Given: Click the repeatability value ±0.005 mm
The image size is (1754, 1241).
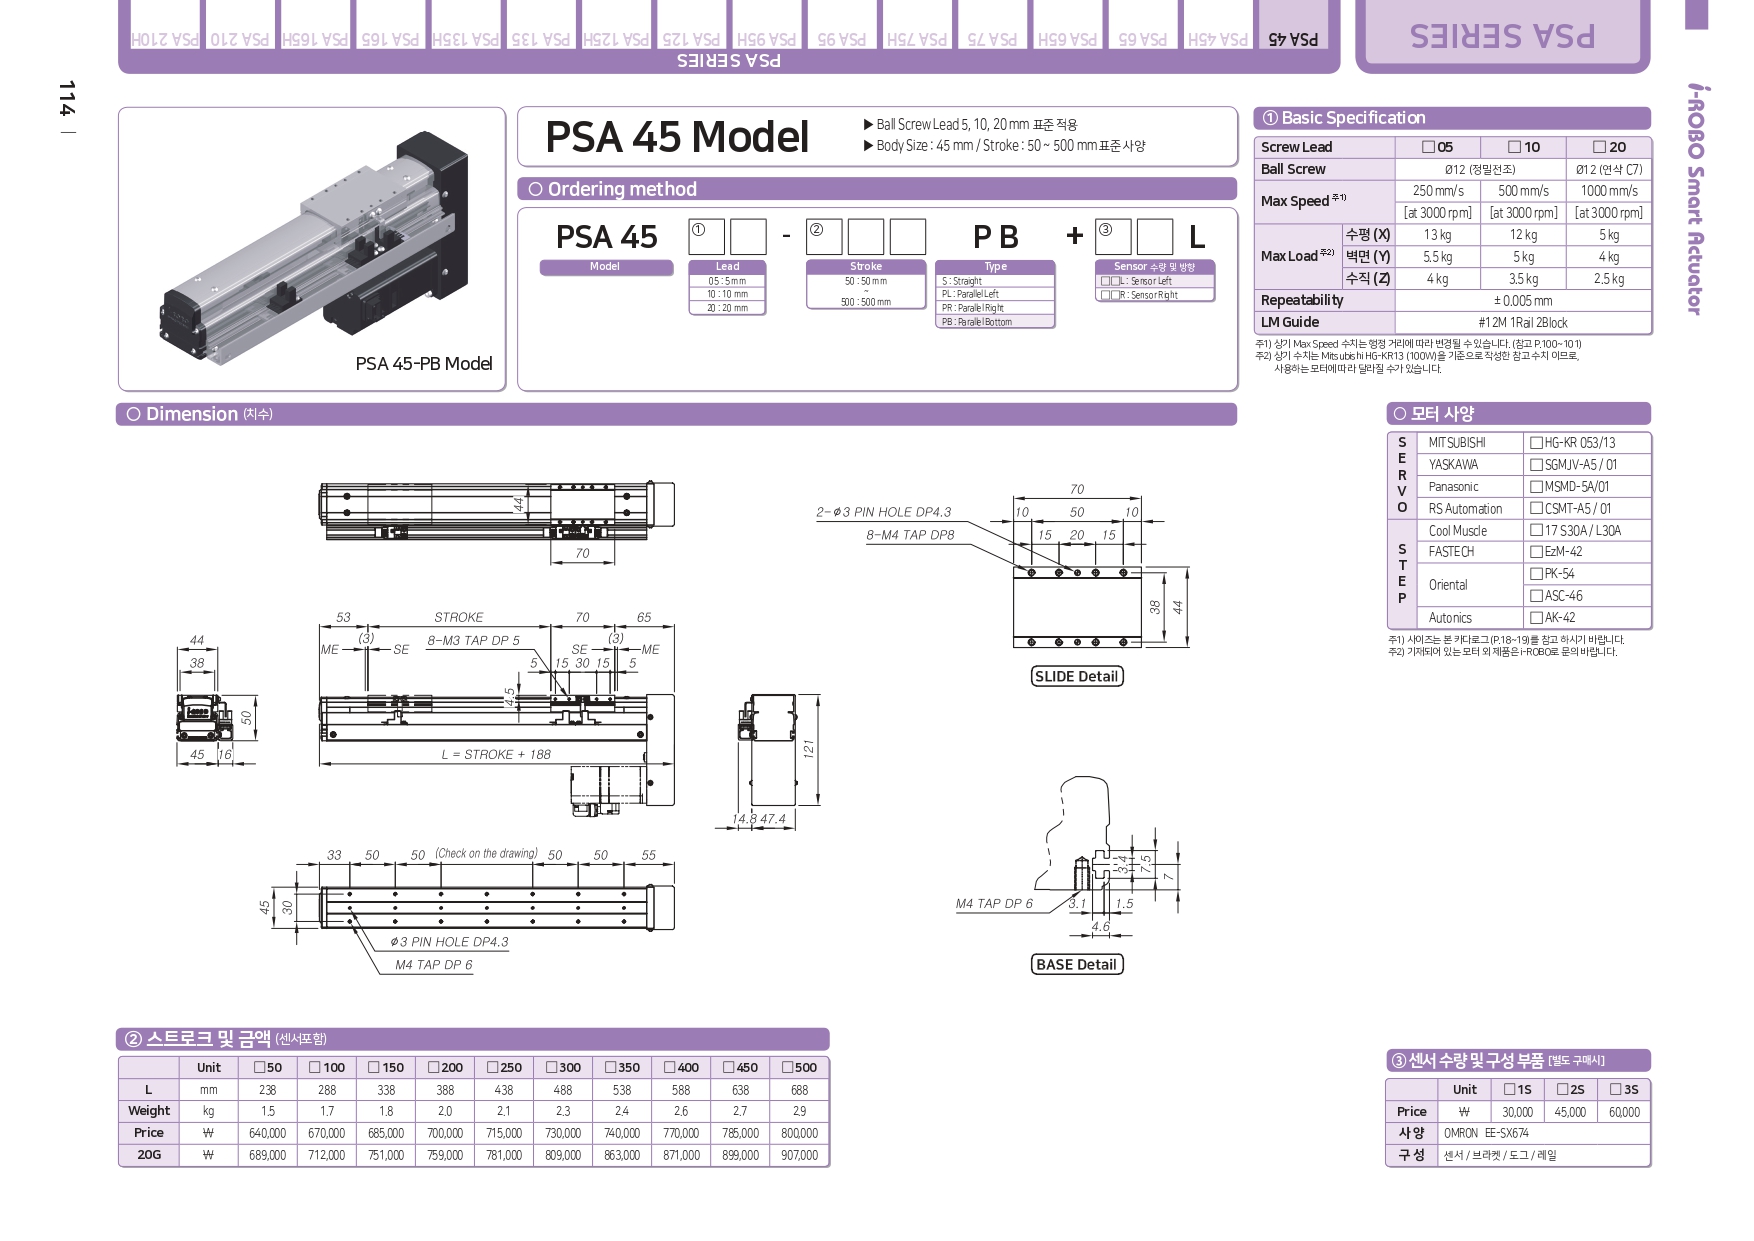Looking at the screenshot, I should click(x=1523, y=301).
